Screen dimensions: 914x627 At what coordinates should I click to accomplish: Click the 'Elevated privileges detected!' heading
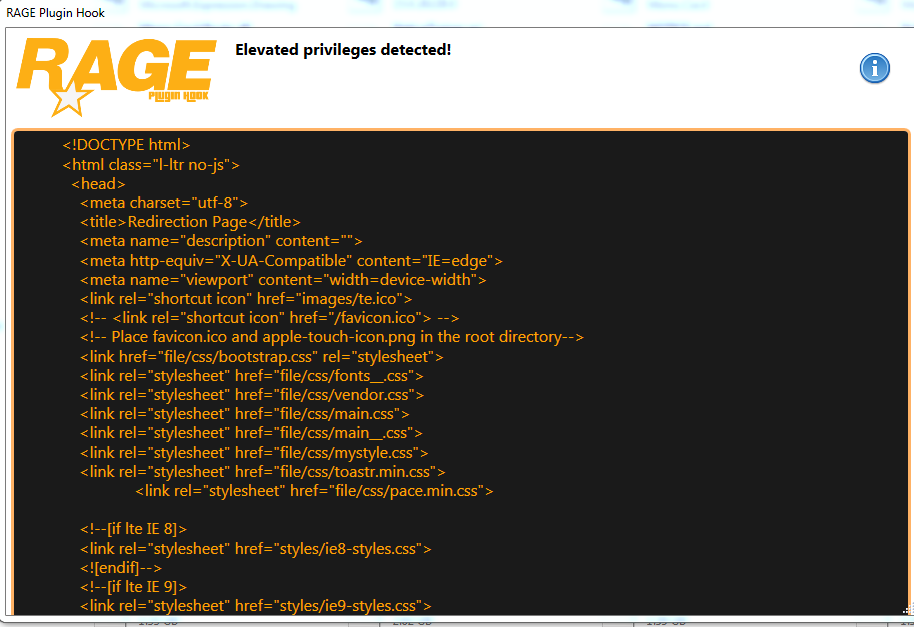point(343,50)
